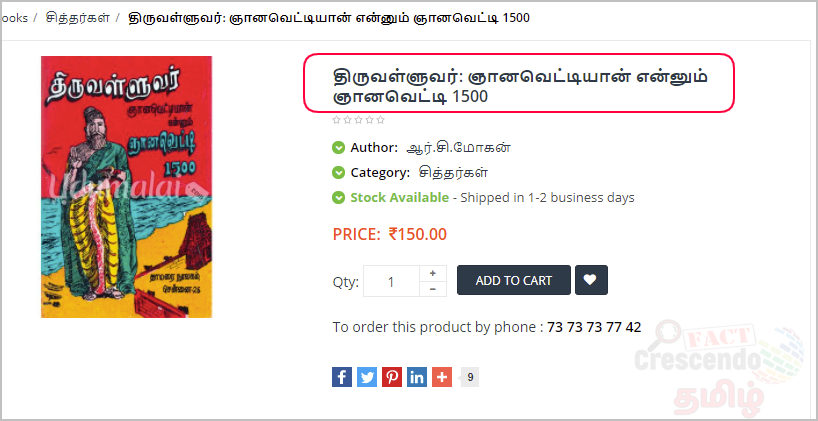The height and width of the screenshot is (421, 818).
Task: Add book to wishlist heart icon
Action: (591, 280)
